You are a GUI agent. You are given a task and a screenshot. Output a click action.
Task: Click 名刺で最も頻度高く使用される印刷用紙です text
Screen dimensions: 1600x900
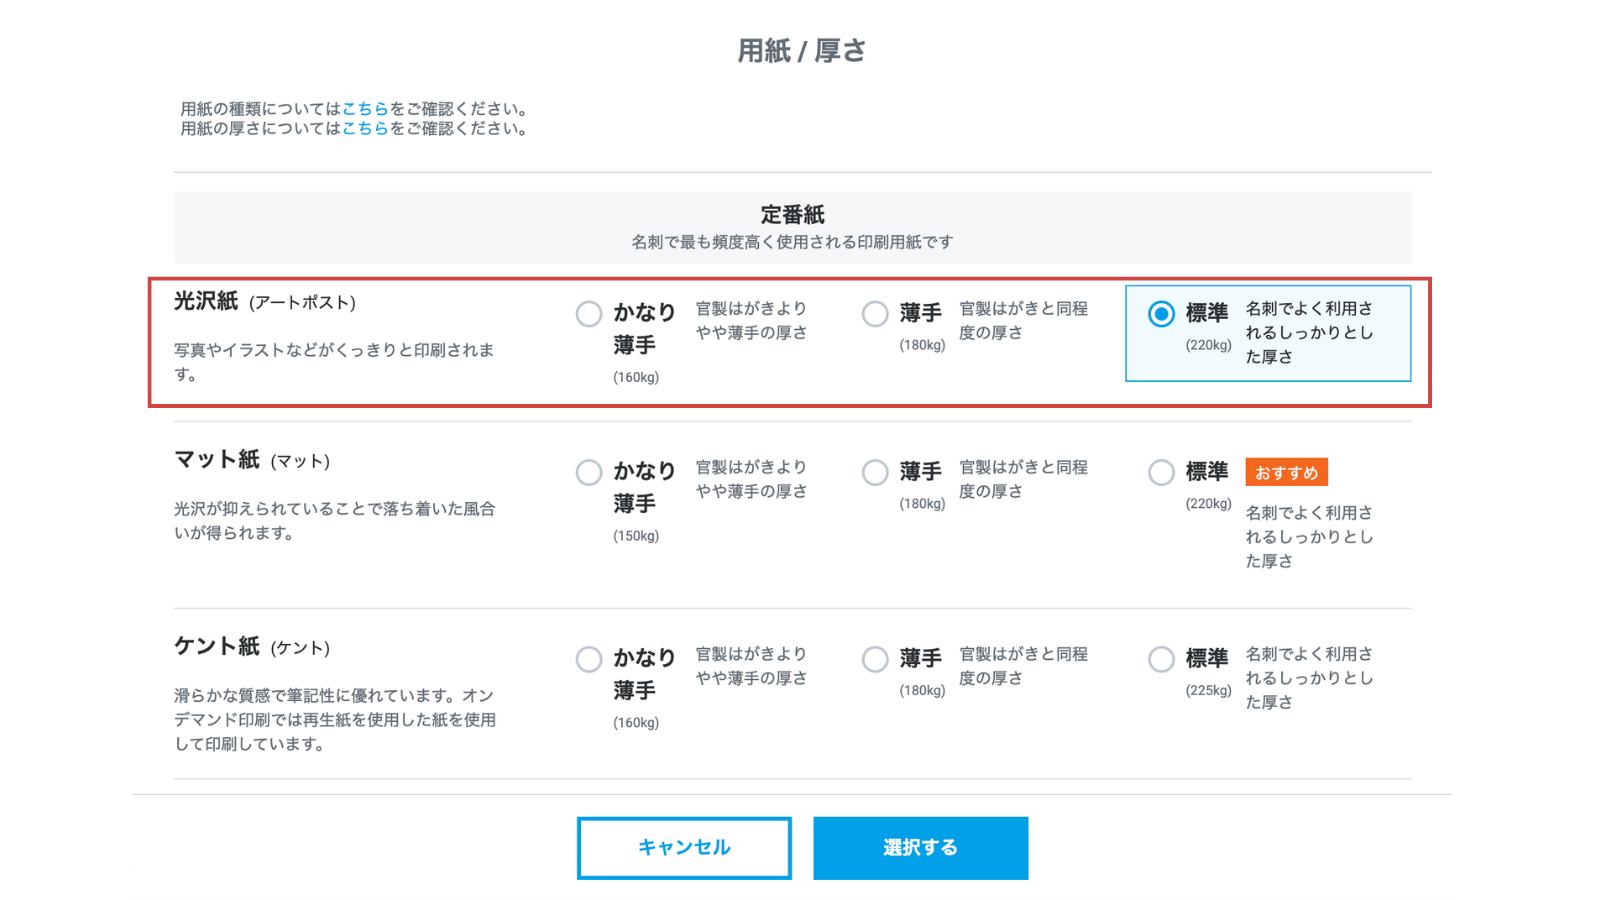(x=792, y=242)
